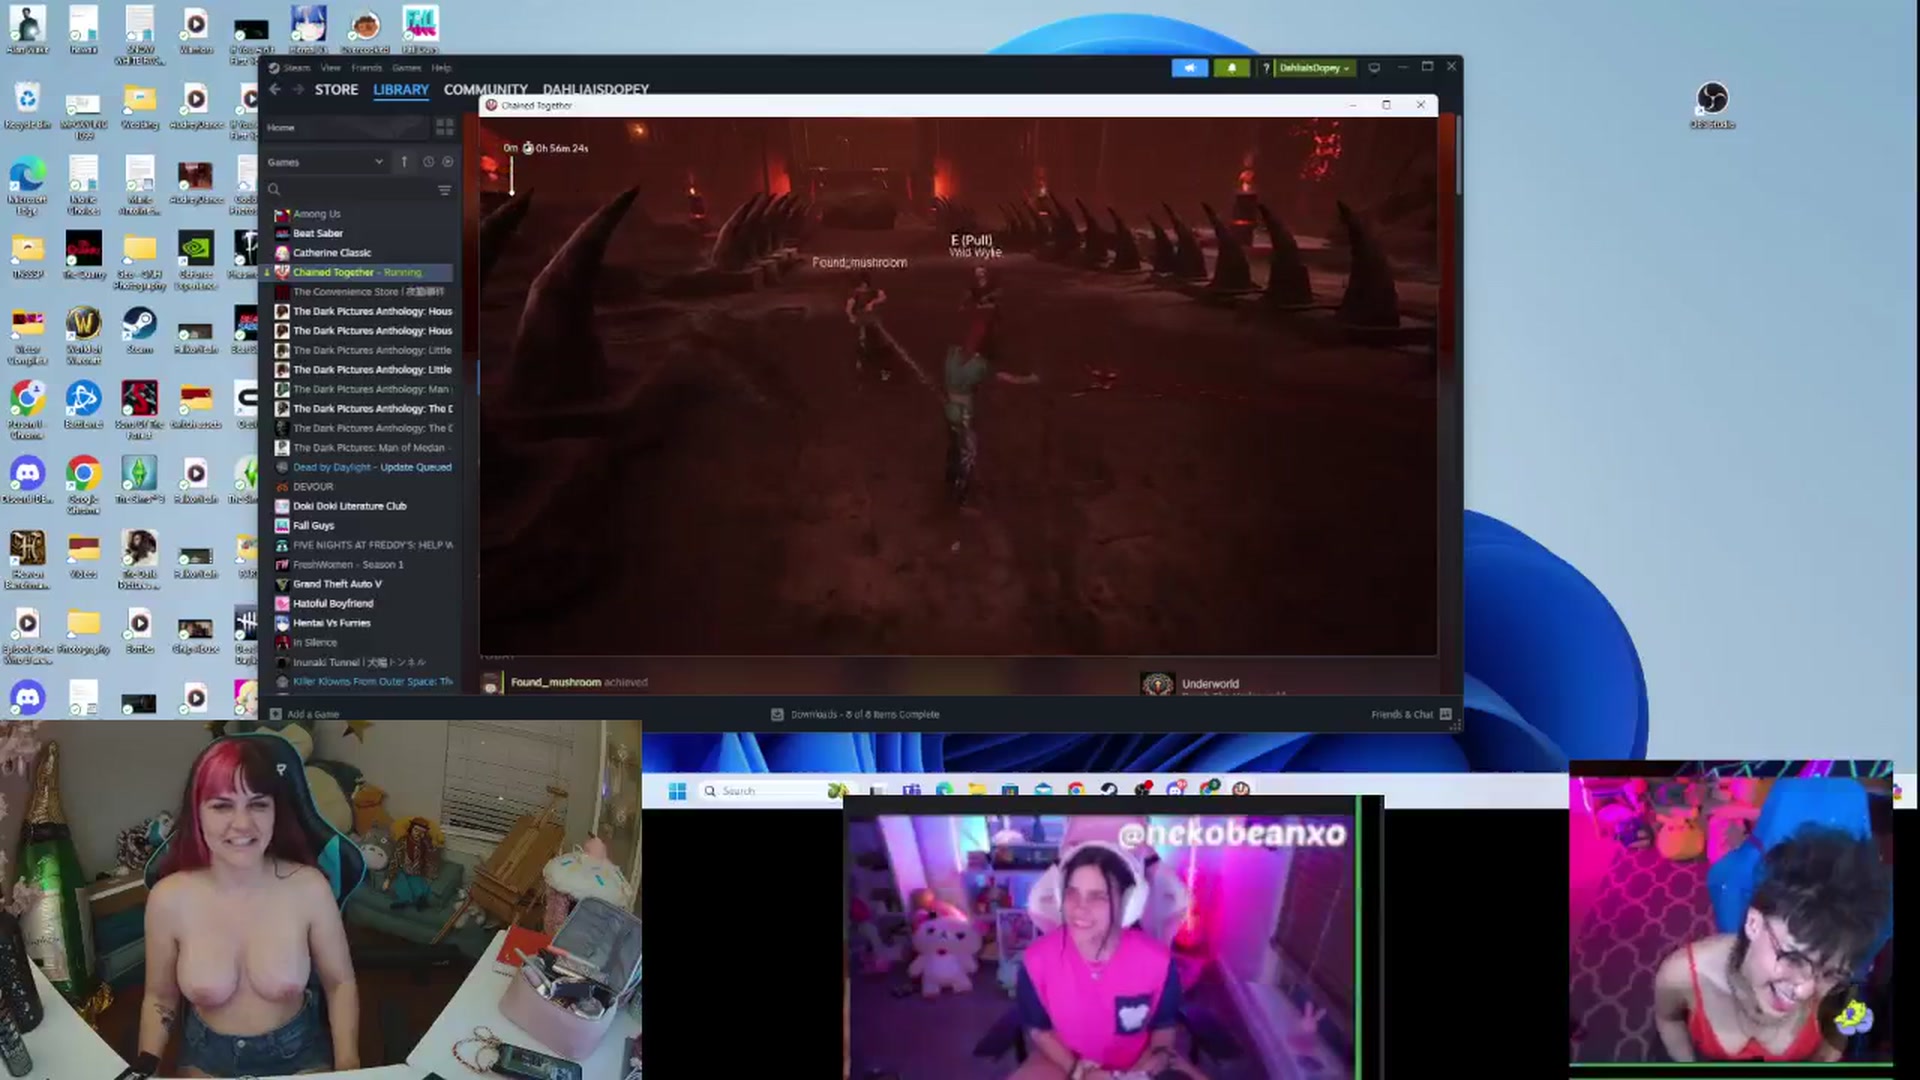This screenshot has width=1920, height=1080.
Task: Click the taskbar Search box
Action: [773, 791]
